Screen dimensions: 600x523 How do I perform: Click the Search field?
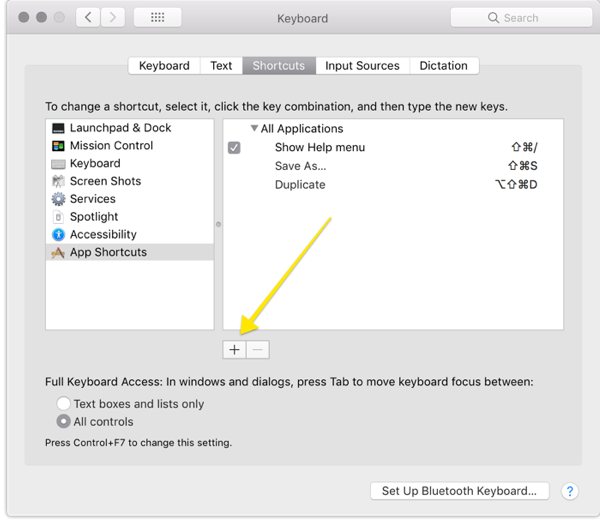coord(518,18)
